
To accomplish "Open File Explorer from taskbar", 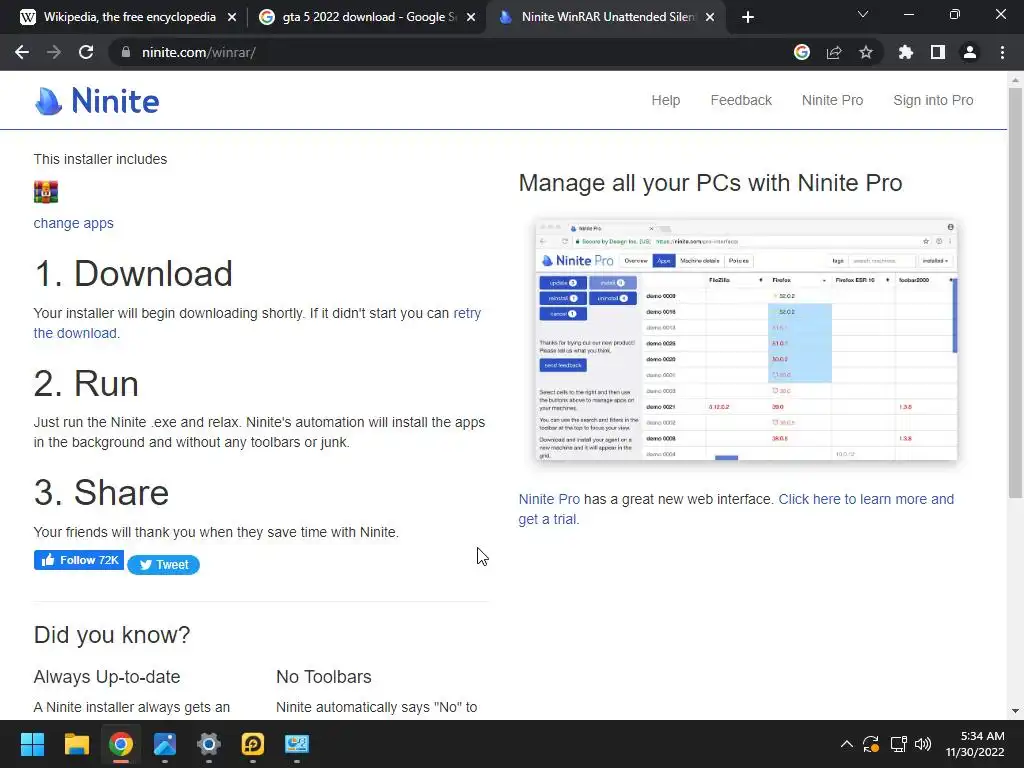I will click(76, 744).
